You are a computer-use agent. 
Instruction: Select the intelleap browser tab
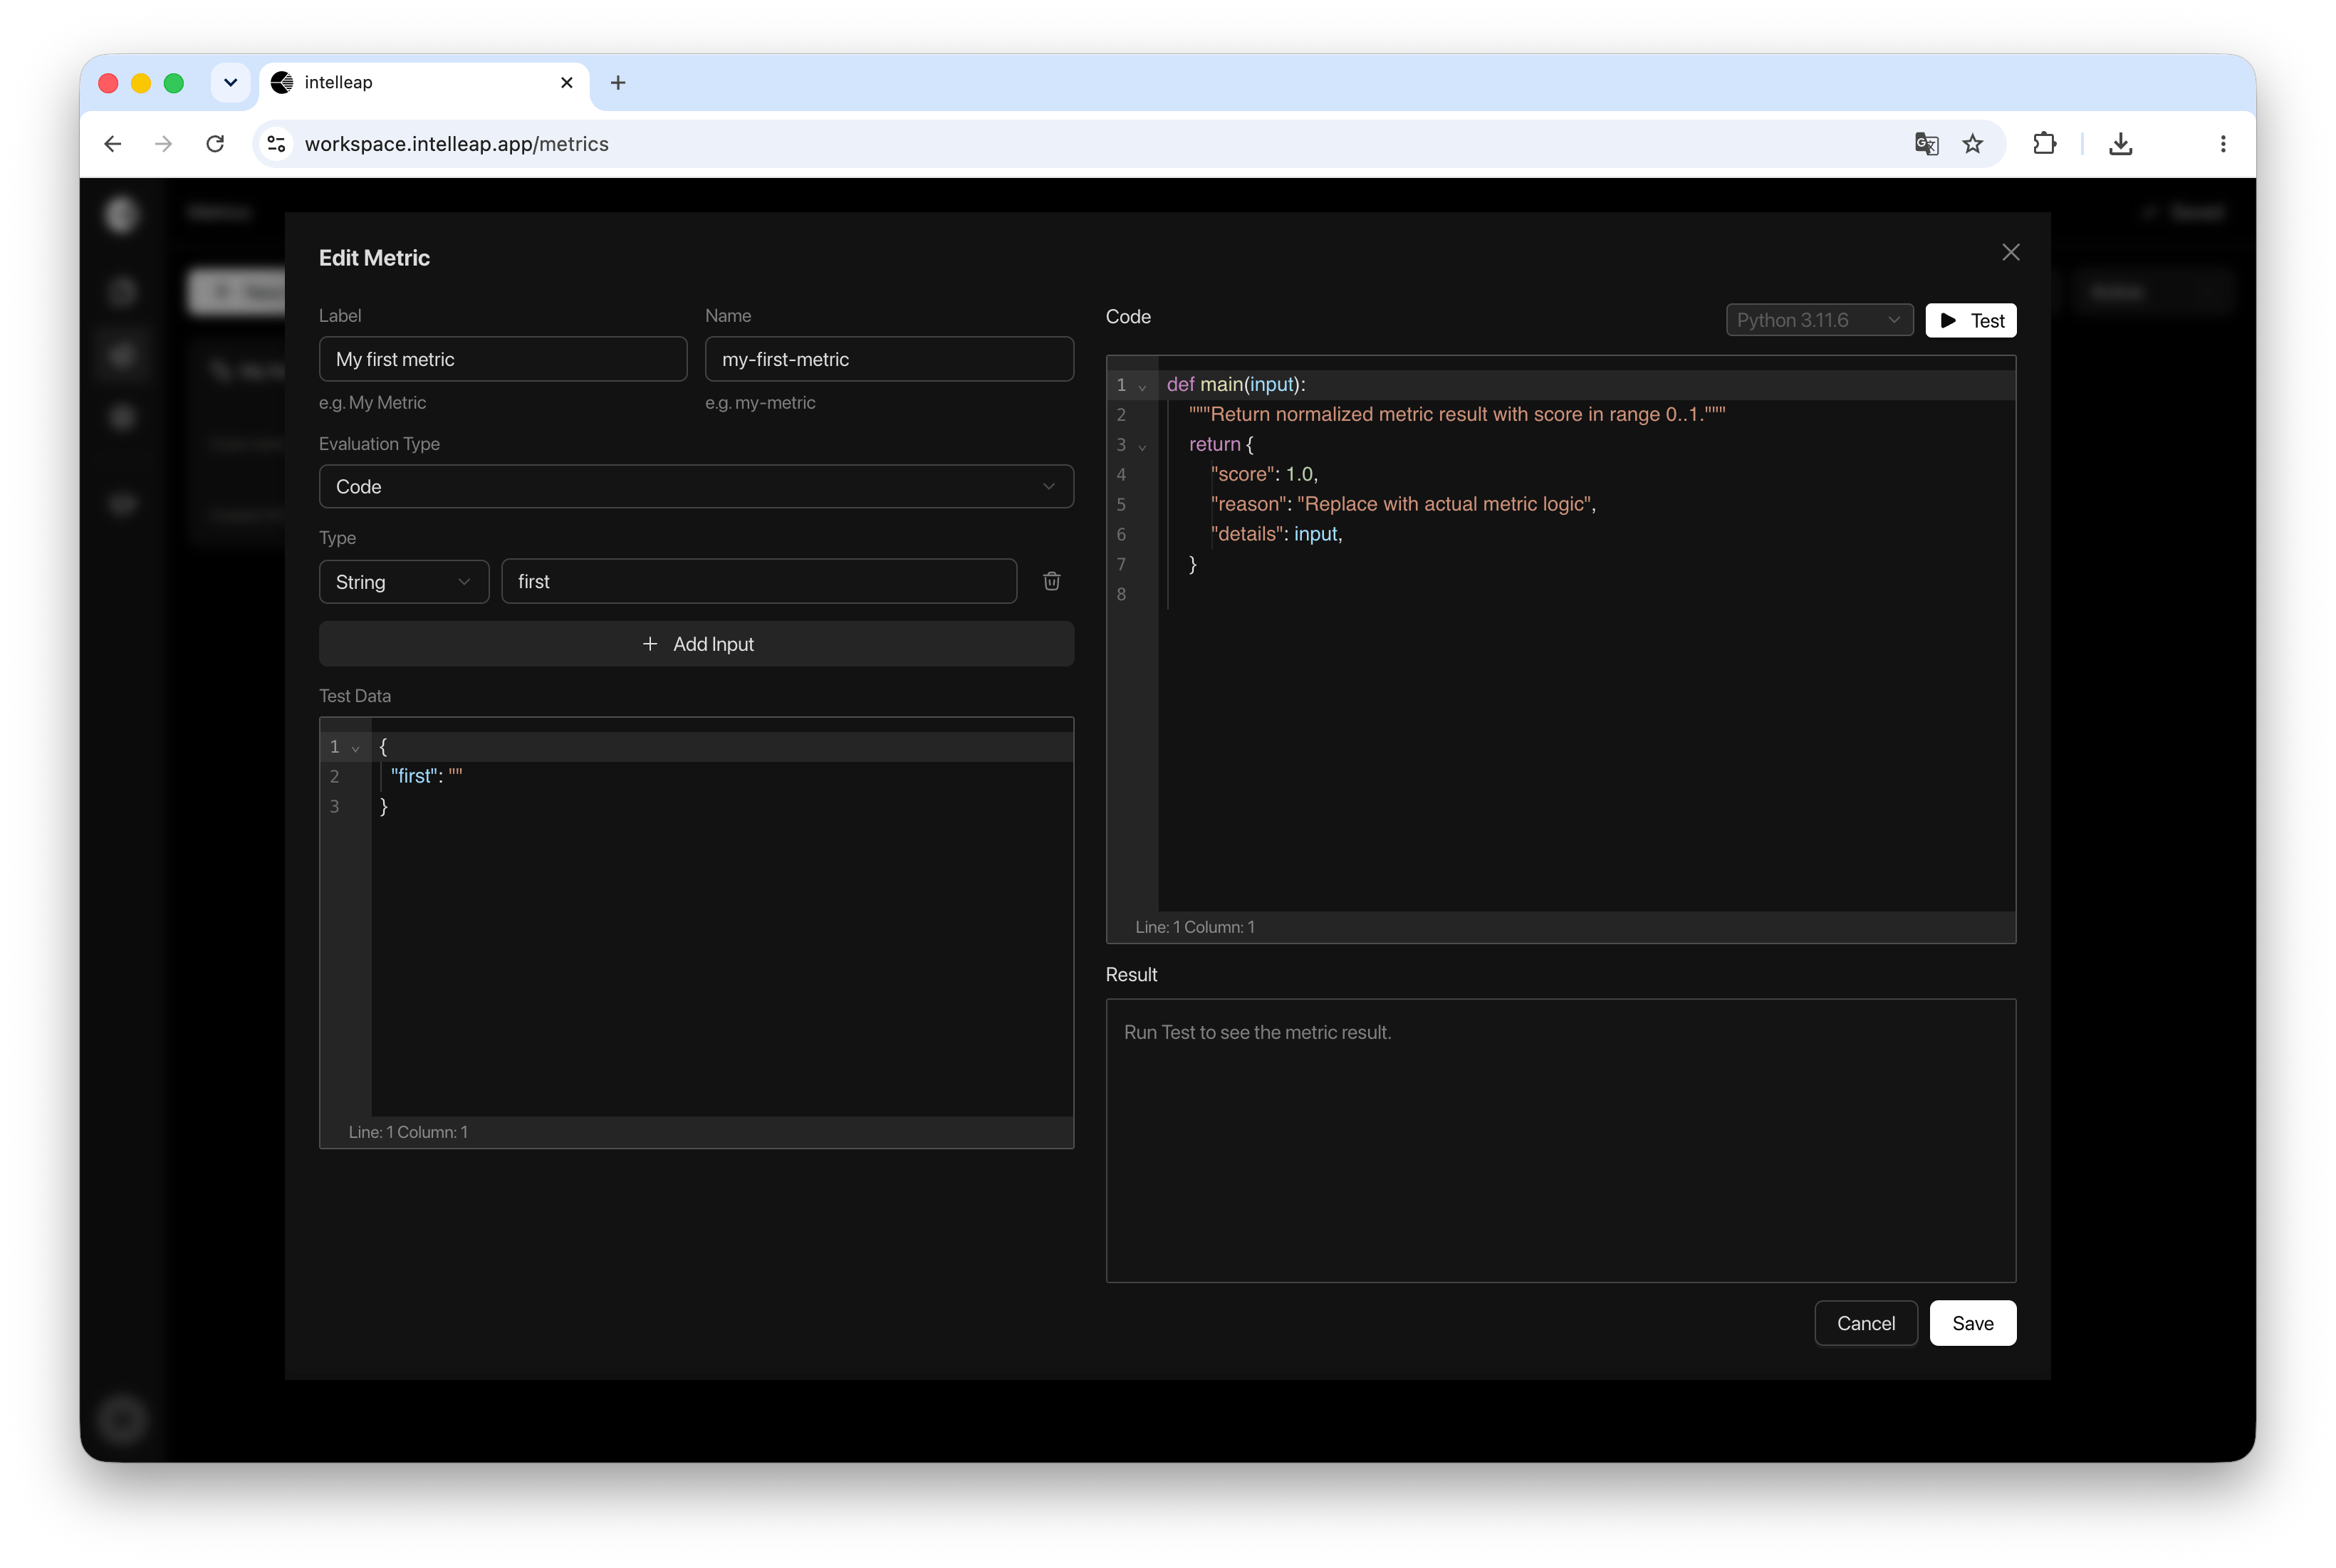[x=424, y=83]
